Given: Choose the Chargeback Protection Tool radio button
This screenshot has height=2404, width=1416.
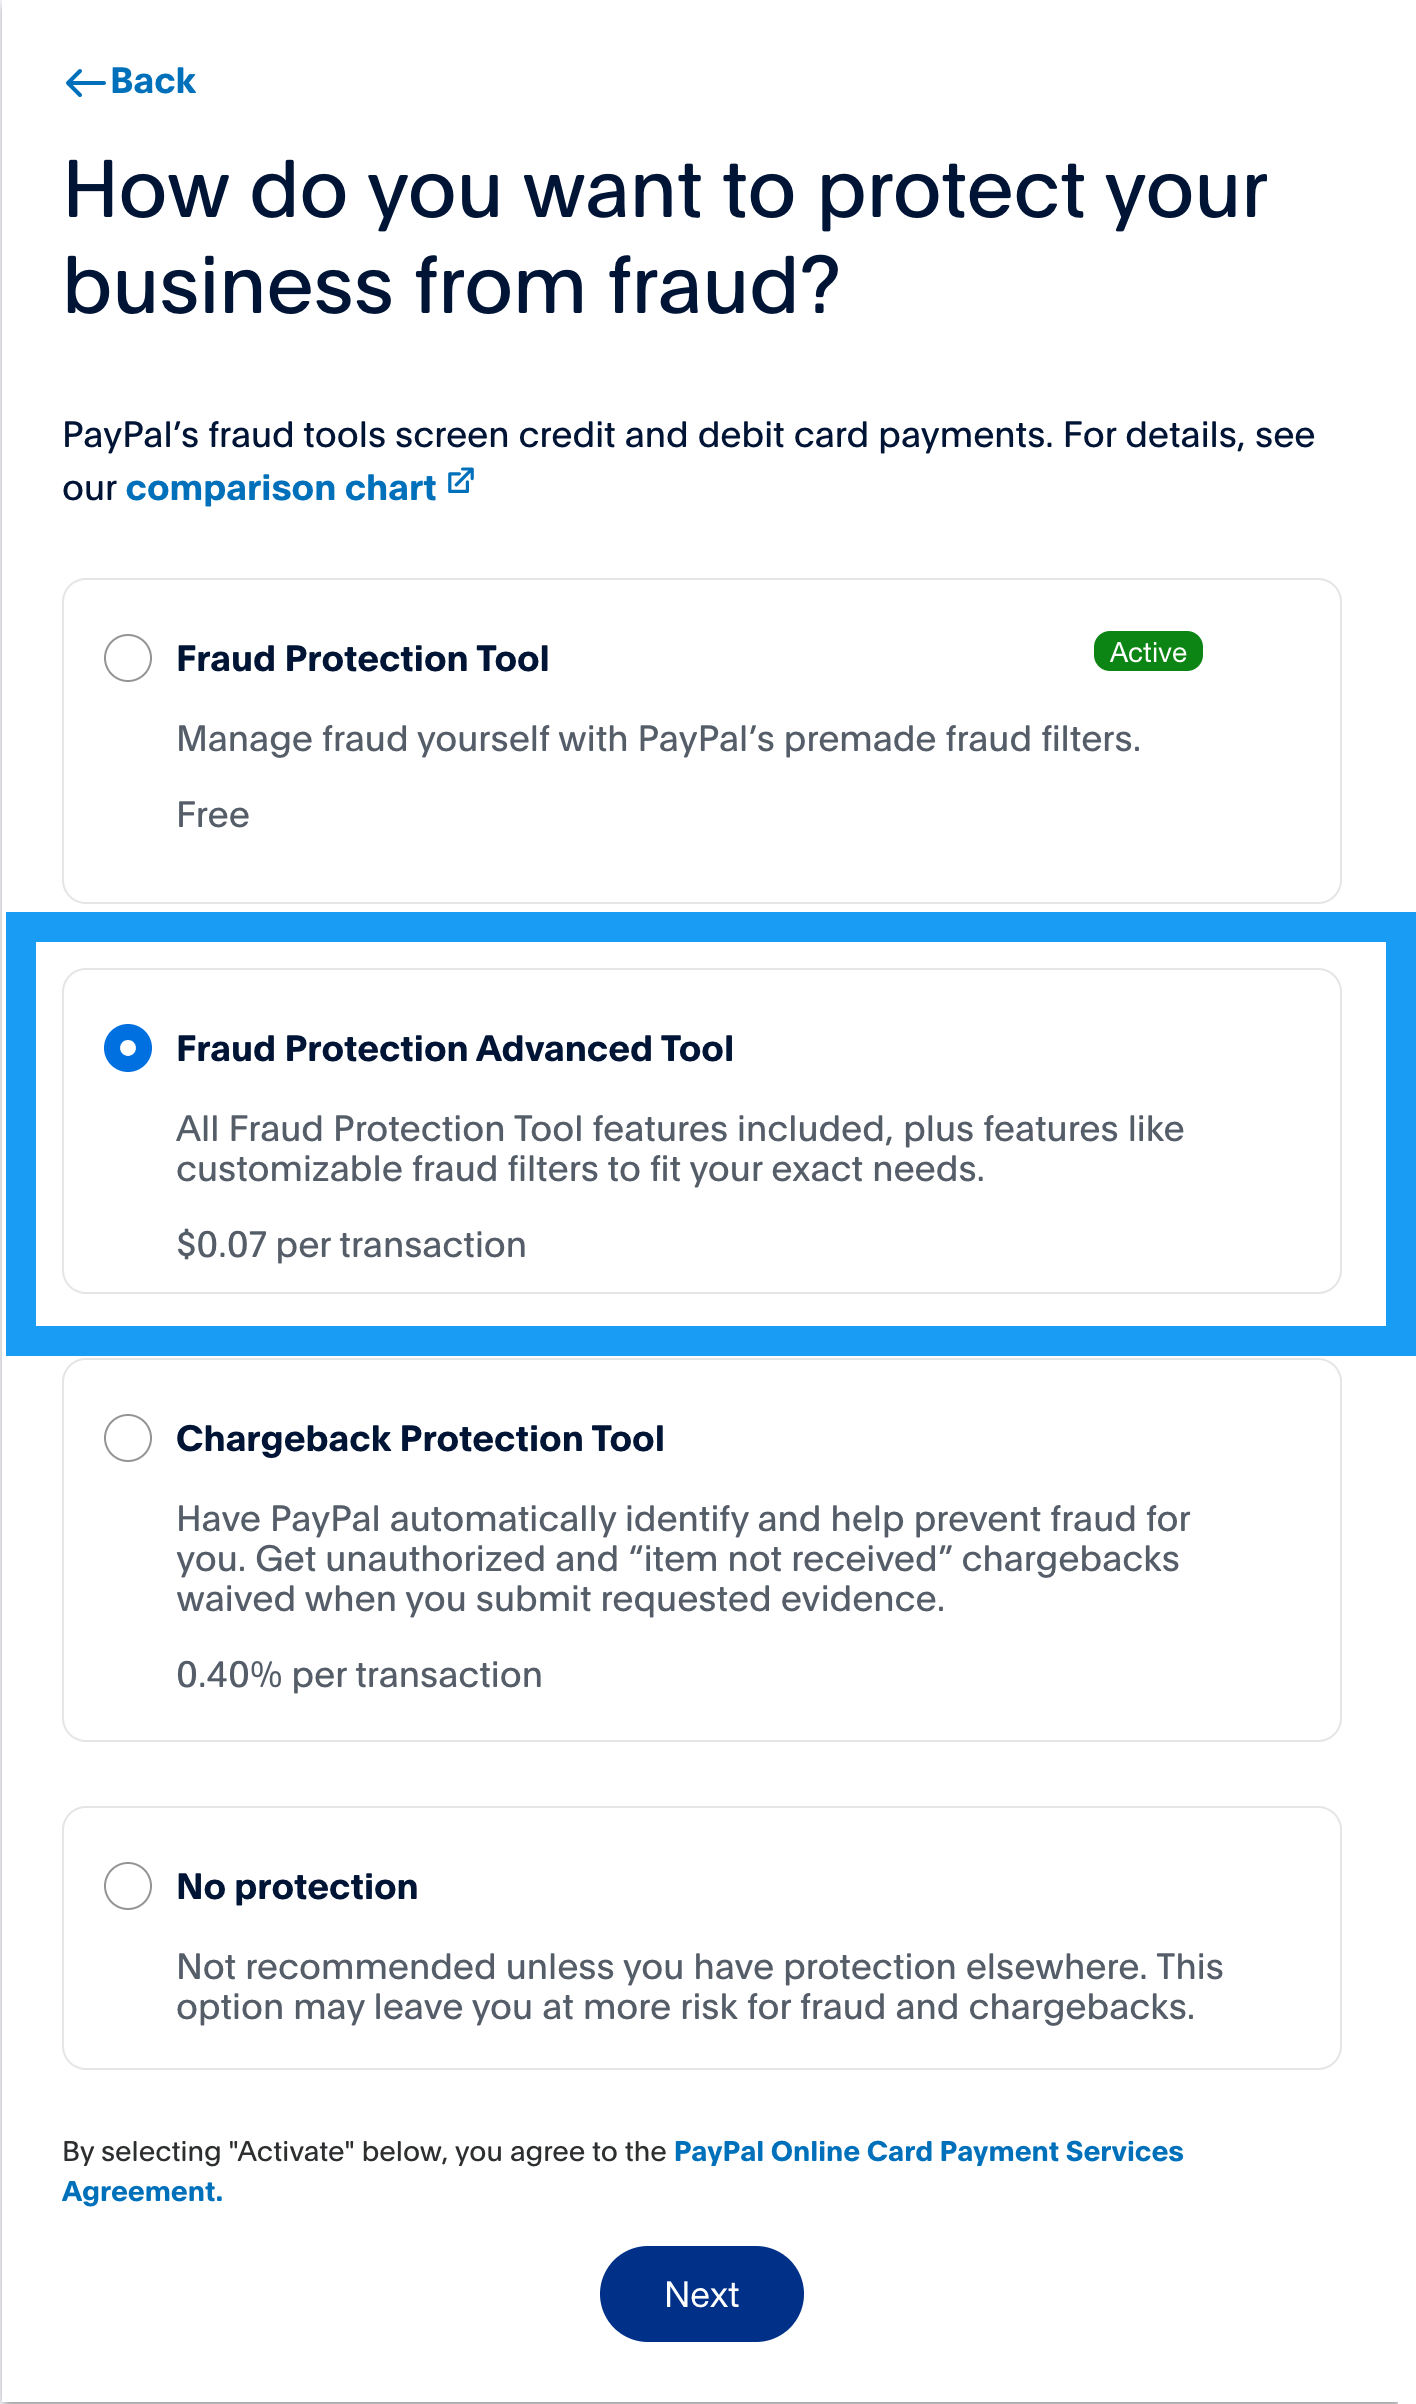Looking at the screenshot, I should point(128,1438).
